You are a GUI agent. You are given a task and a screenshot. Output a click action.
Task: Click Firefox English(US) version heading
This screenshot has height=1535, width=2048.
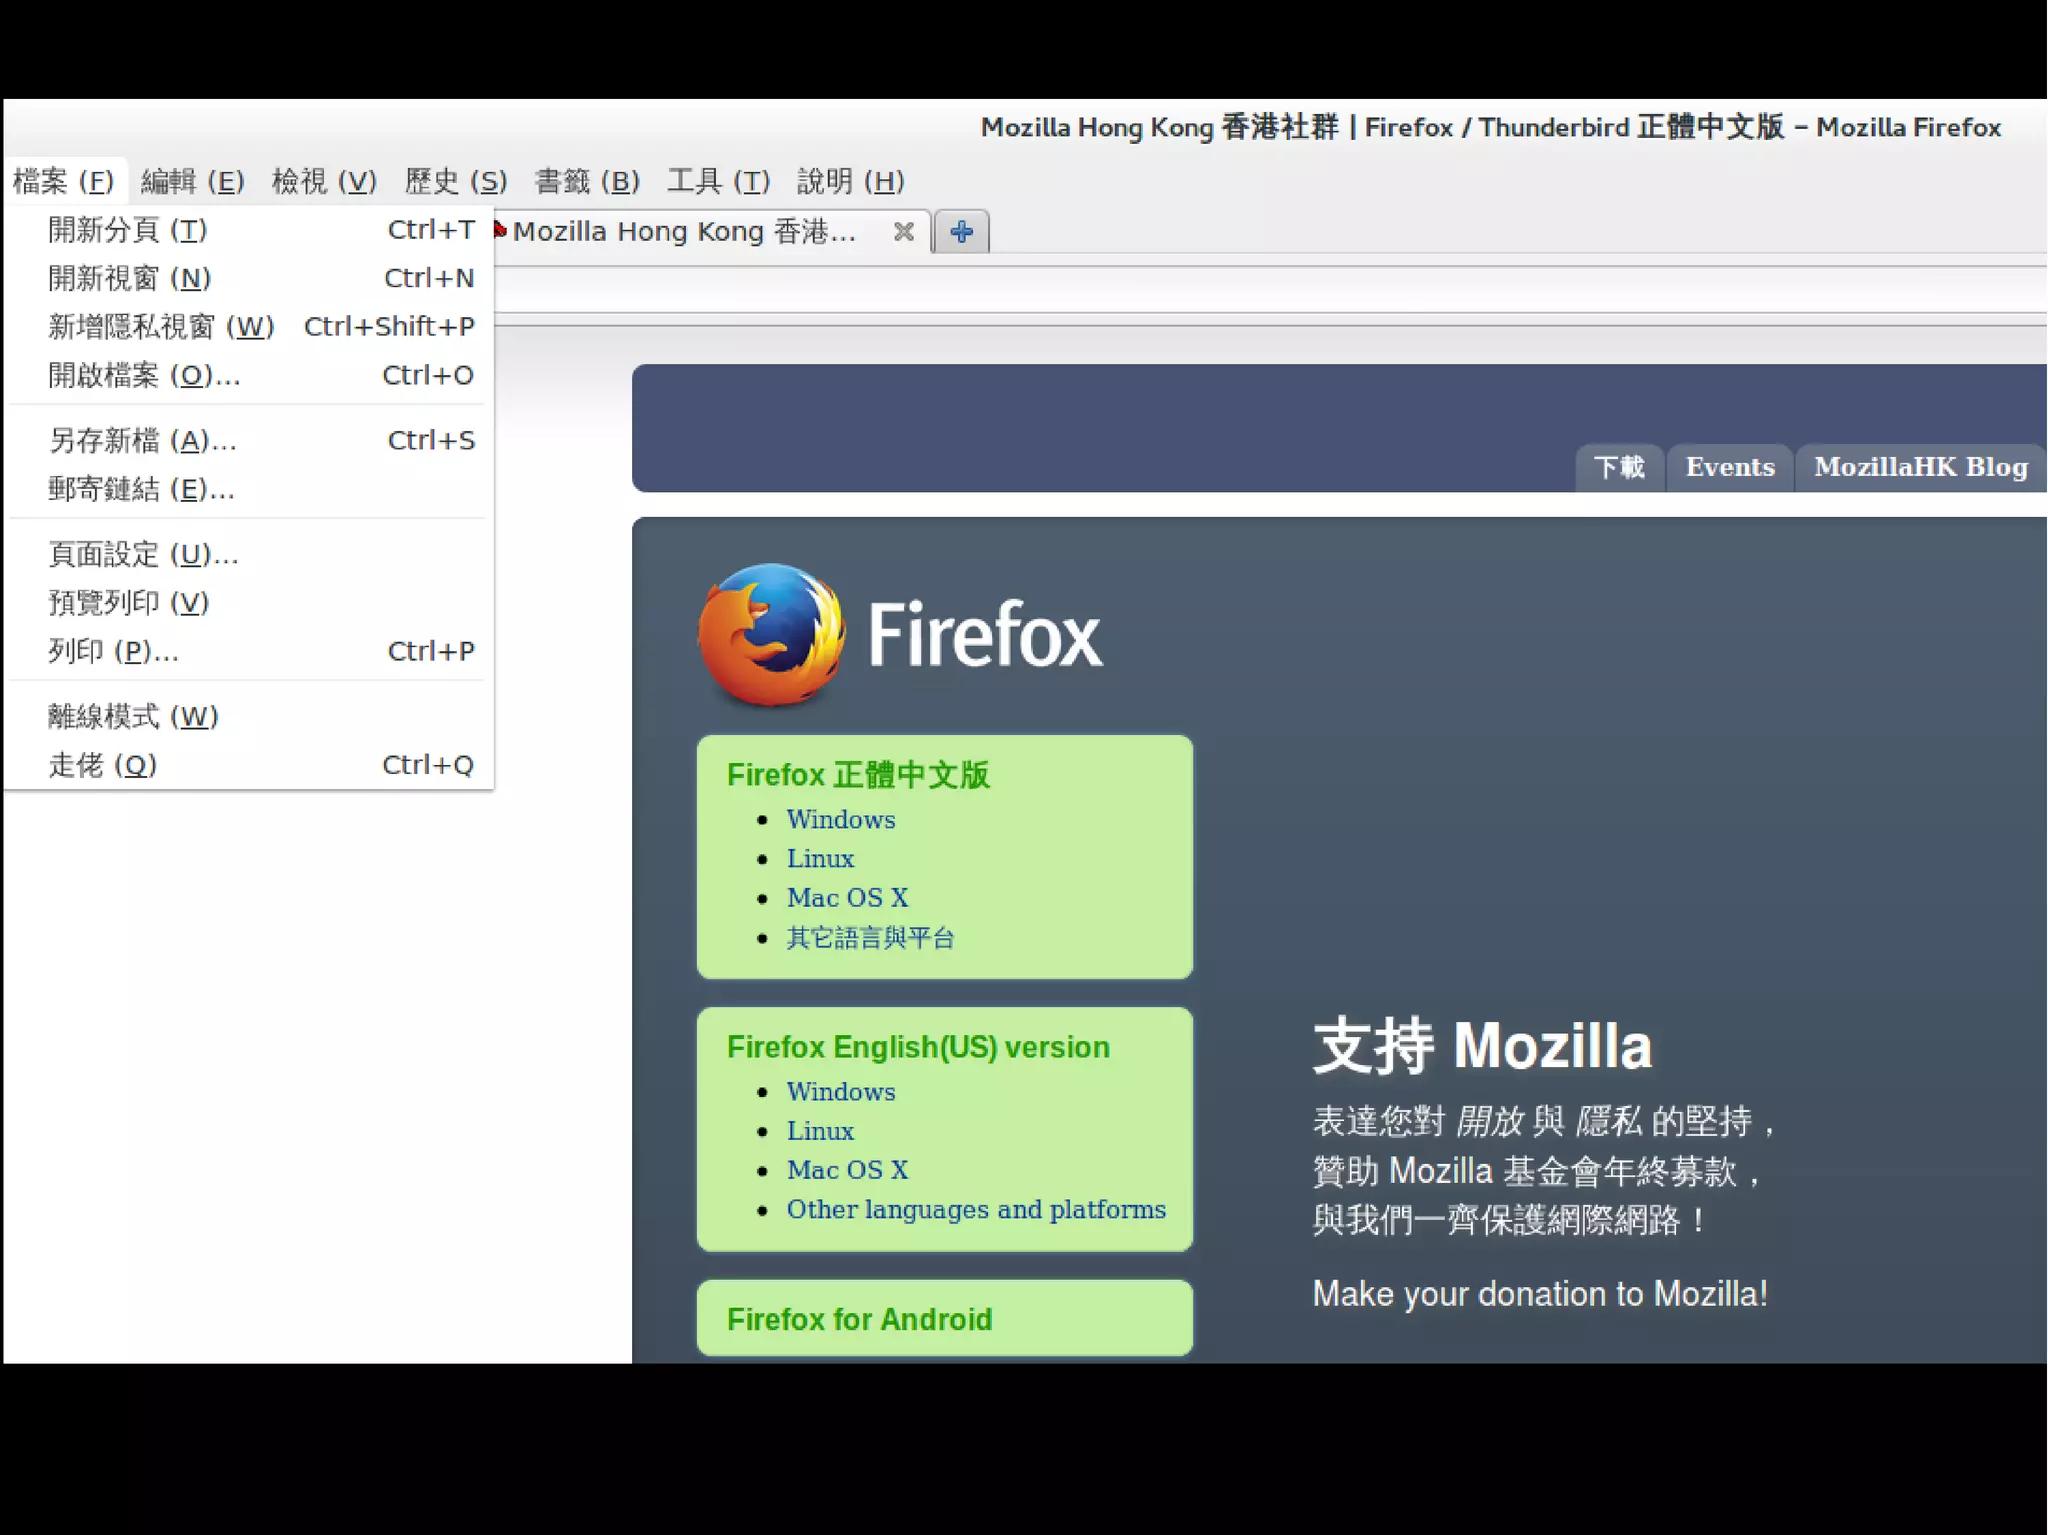918,1047
